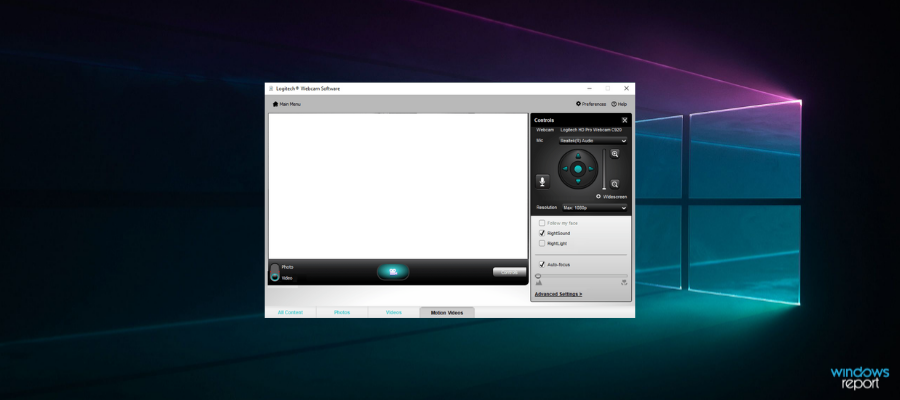Start video recording with the capture button
The image size is (900, 400).
(393, 271)
